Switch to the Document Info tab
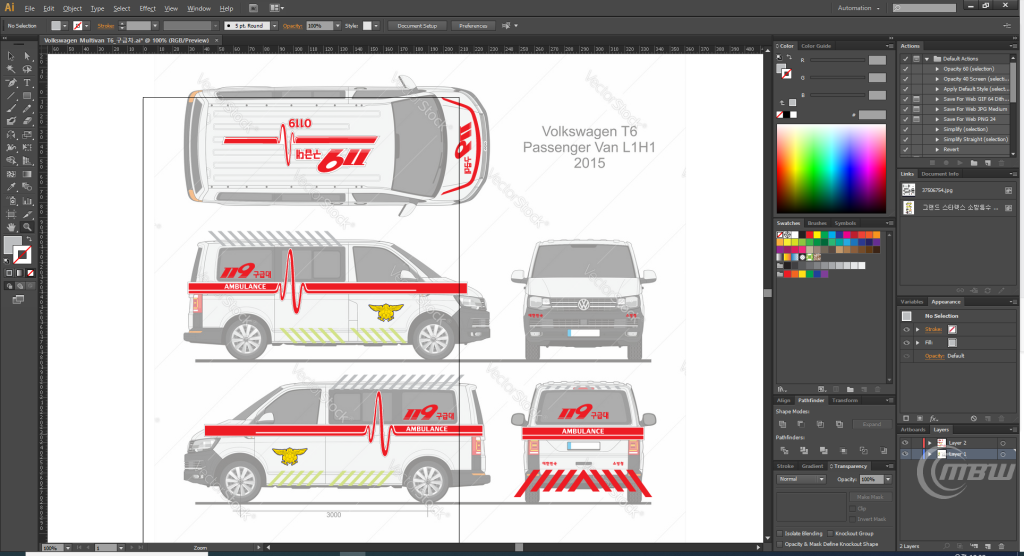Screen dimensions: 1024x556 point(939,174)
